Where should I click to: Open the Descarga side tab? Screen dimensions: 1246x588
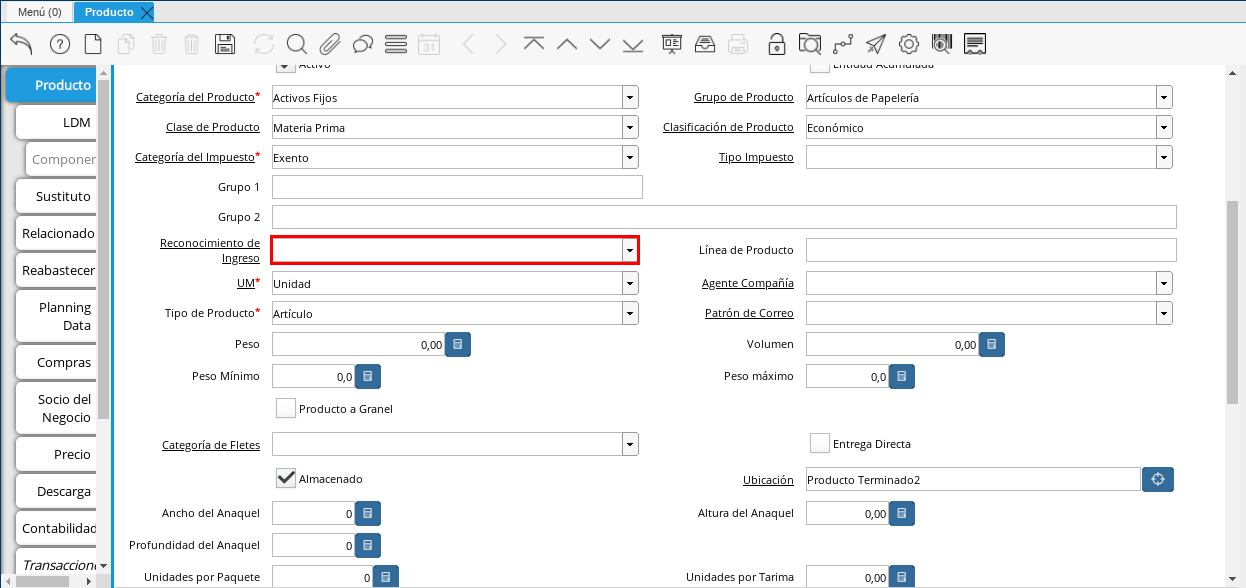(x=58, y=491)
